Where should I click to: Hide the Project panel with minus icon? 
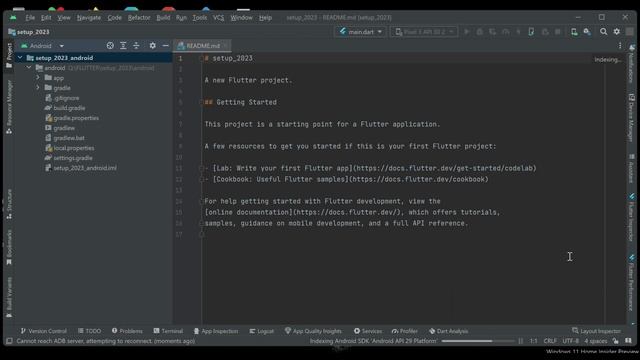165,46
